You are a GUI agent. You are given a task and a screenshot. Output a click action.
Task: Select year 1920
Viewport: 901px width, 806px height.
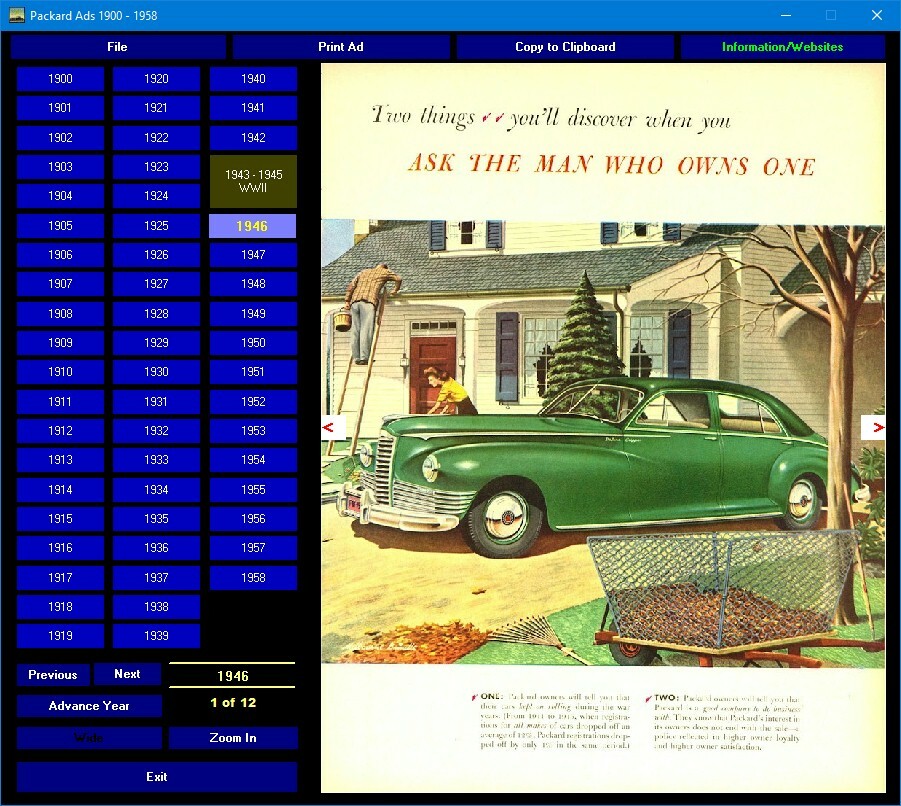156,79
